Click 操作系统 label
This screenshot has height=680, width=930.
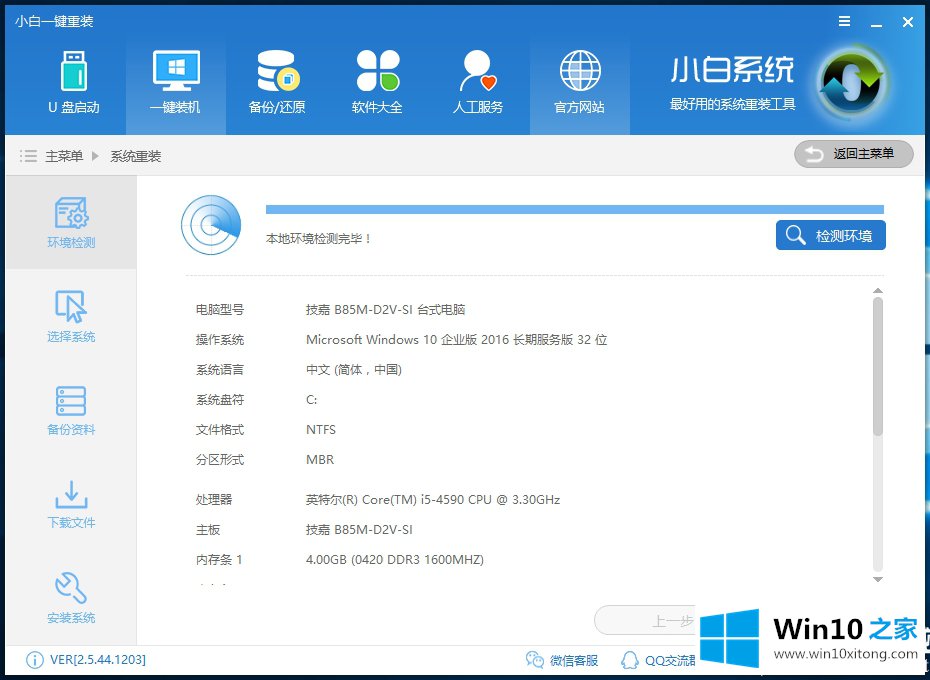coord(220,340)
